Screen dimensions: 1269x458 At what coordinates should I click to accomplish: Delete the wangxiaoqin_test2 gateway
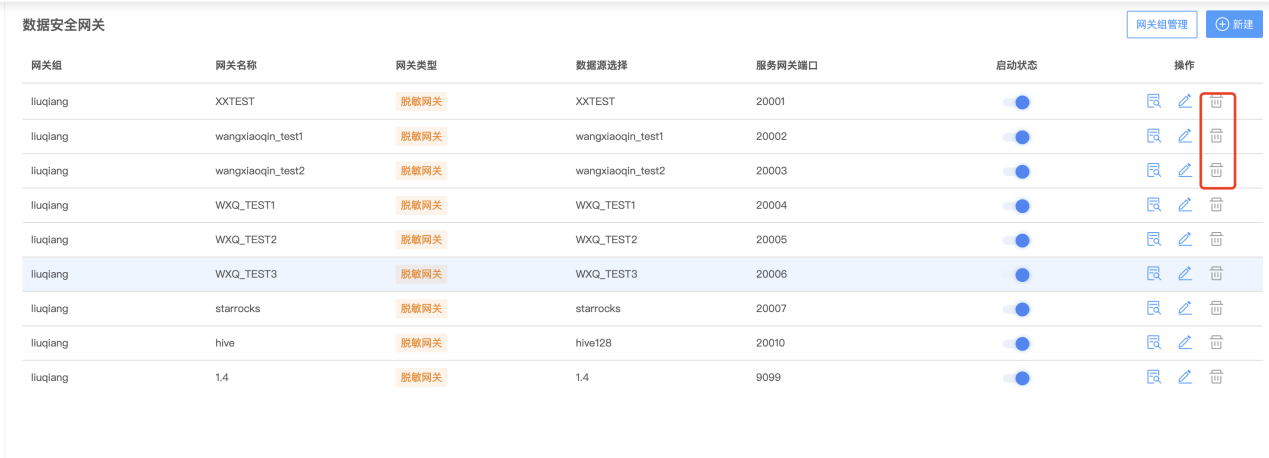click(1216, 170)
